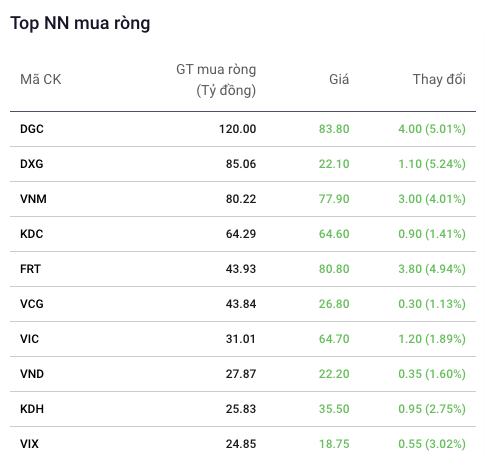Select the FRT stock code

pos(30,269)
